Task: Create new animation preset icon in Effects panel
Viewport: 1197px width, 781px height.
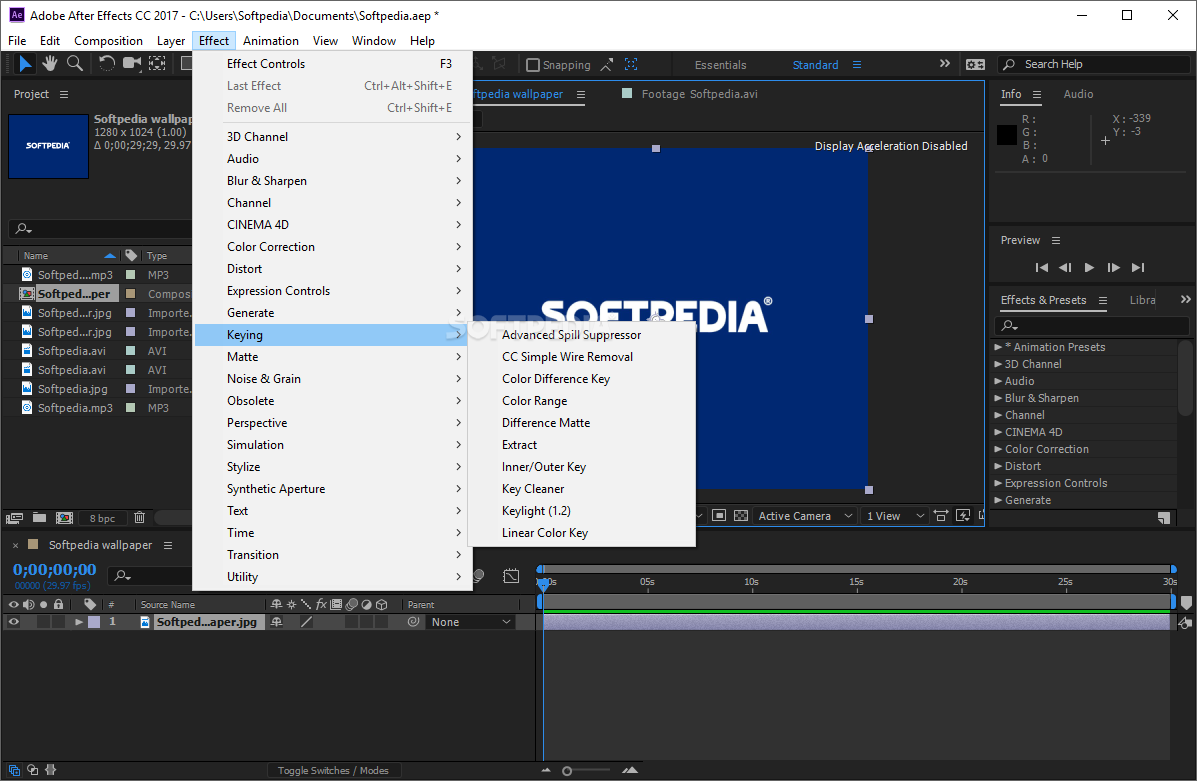Action: 1163,518
